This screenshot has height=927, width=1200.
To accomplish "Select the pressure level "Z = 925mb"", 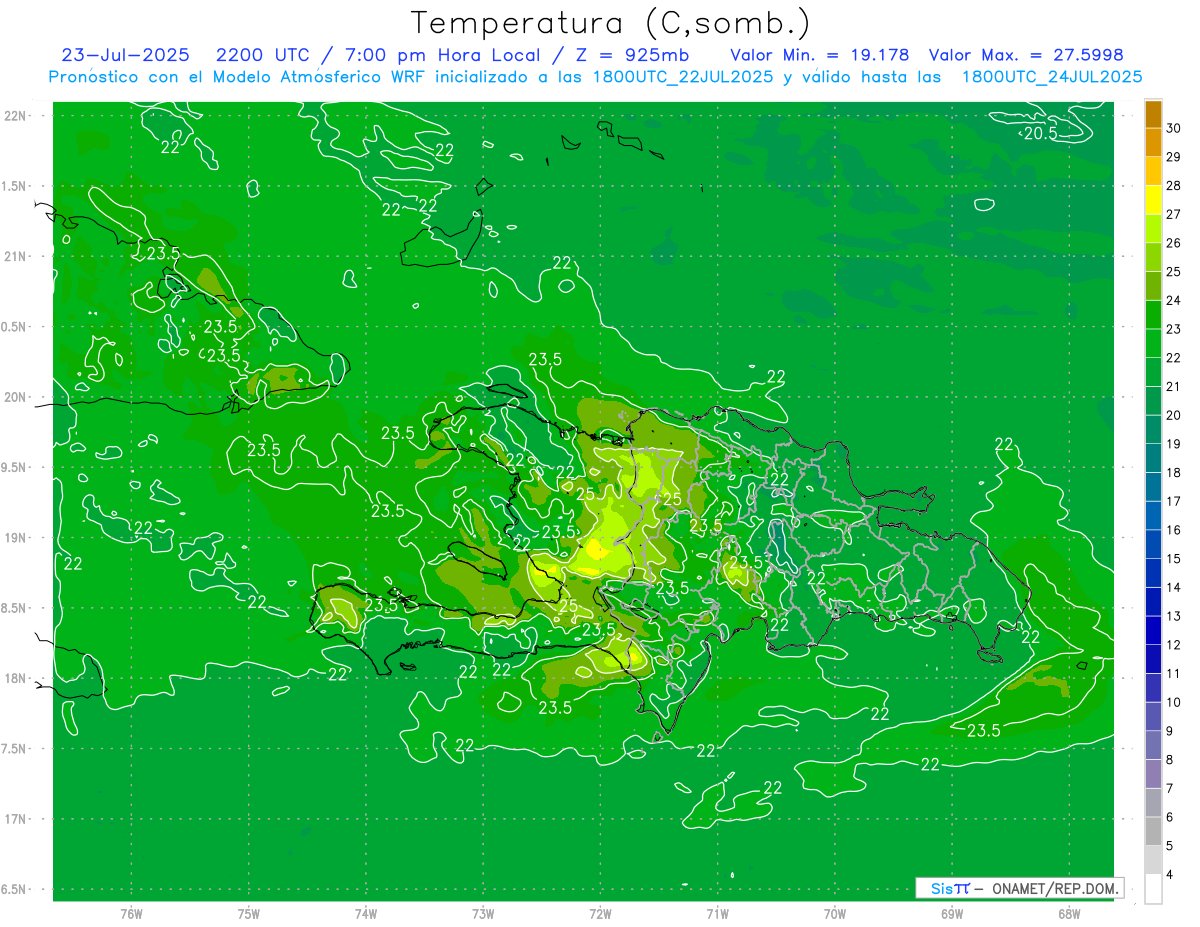I will 633,55.
